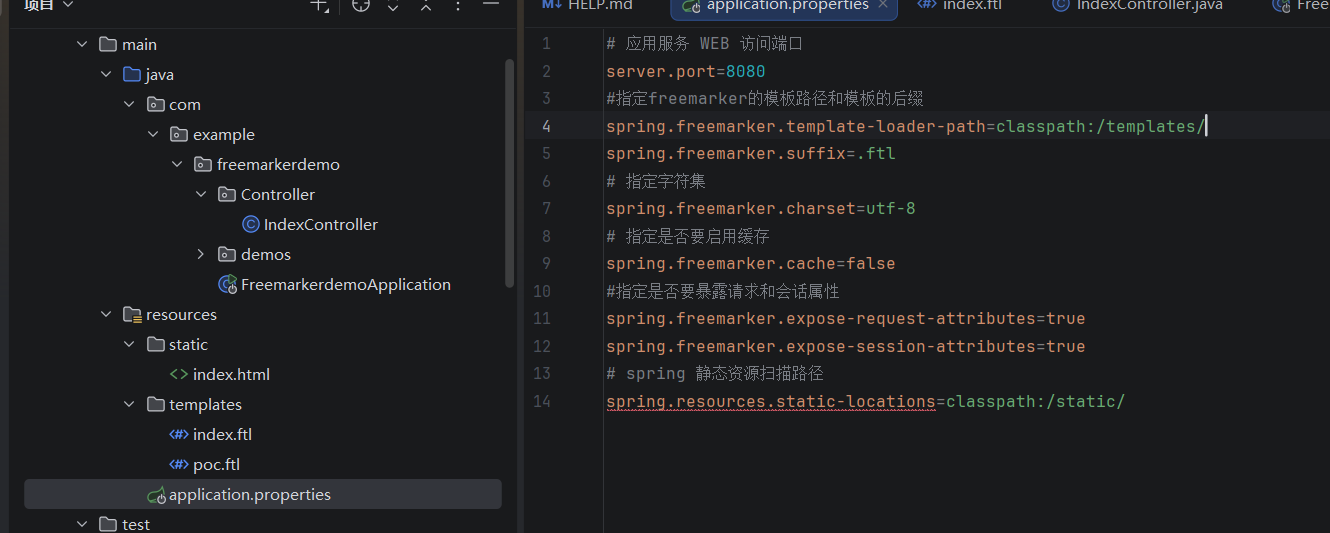Click the Select Opened File crosshair icon
1330x533 pixels.
[361, 5]
